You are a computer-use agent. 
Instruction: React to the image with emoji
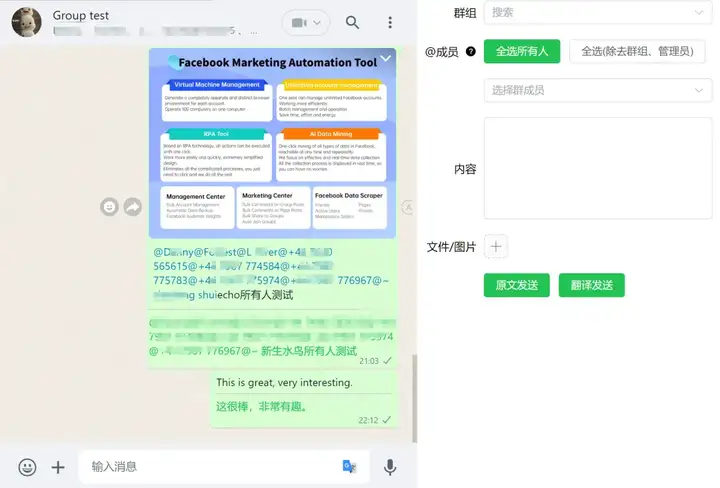click(x=109, y=207)
